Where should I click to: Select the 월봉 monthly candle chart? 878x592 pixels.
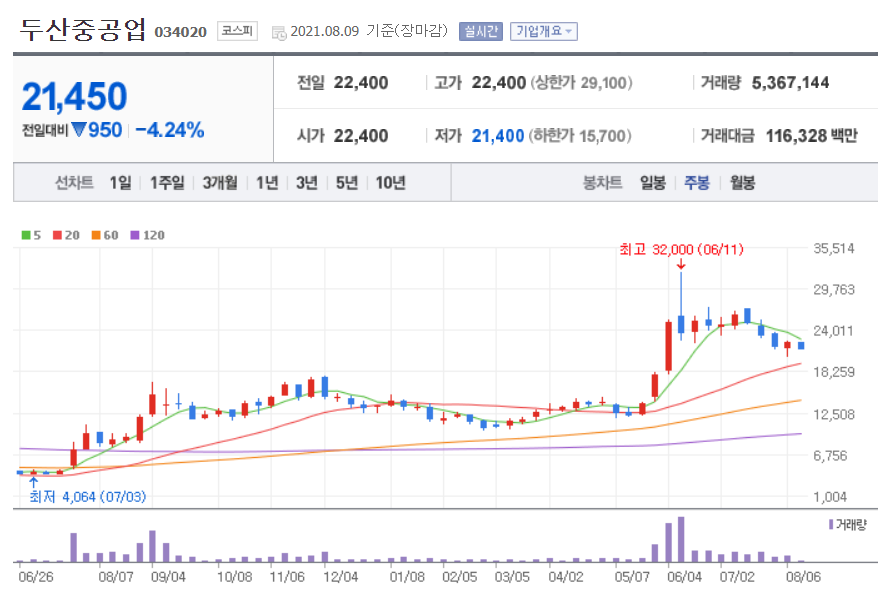[742, 183]
